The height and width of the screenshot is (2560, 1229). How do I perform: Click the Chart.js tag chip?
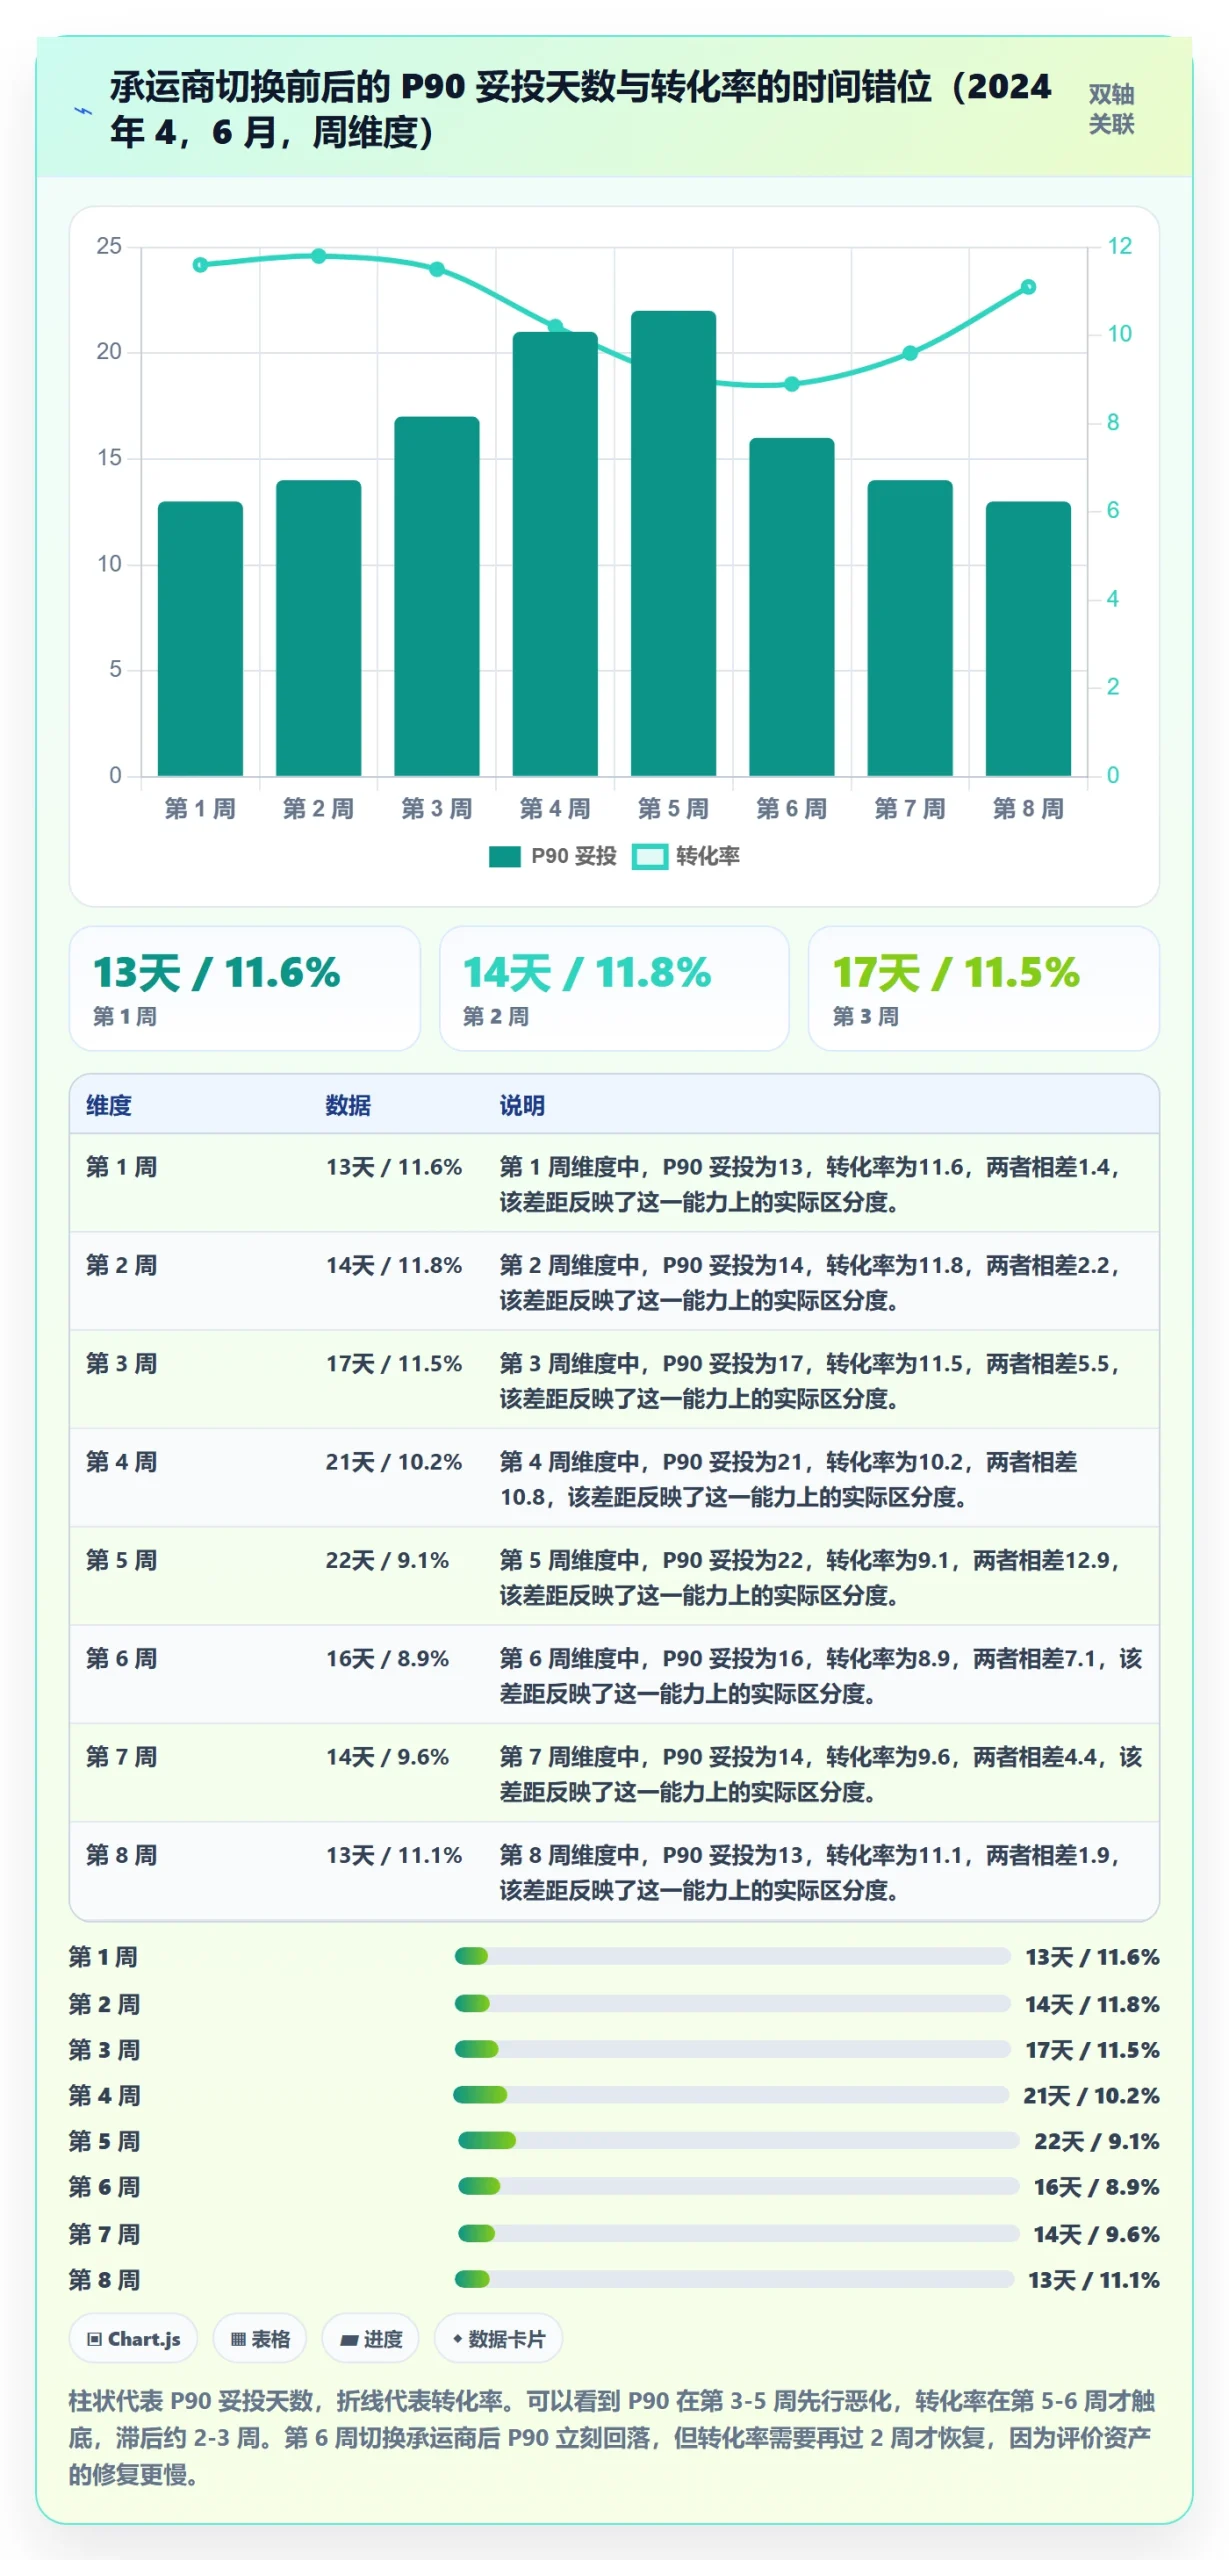click(133, 2338)
